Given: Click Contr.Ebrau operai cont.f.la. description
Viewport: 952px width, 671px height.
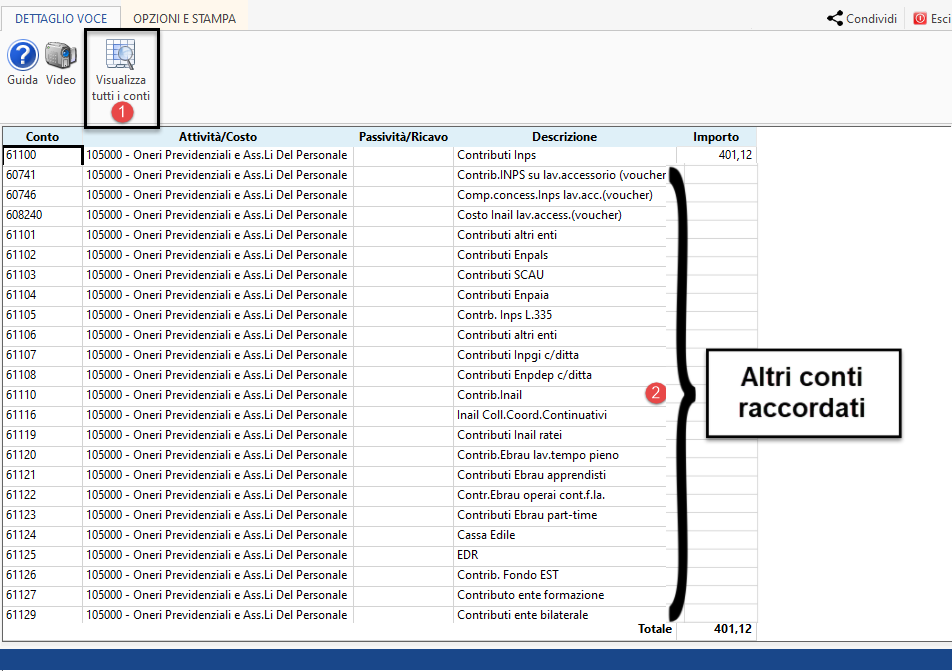Looking at the screenshot, I should tap(560, 496).
